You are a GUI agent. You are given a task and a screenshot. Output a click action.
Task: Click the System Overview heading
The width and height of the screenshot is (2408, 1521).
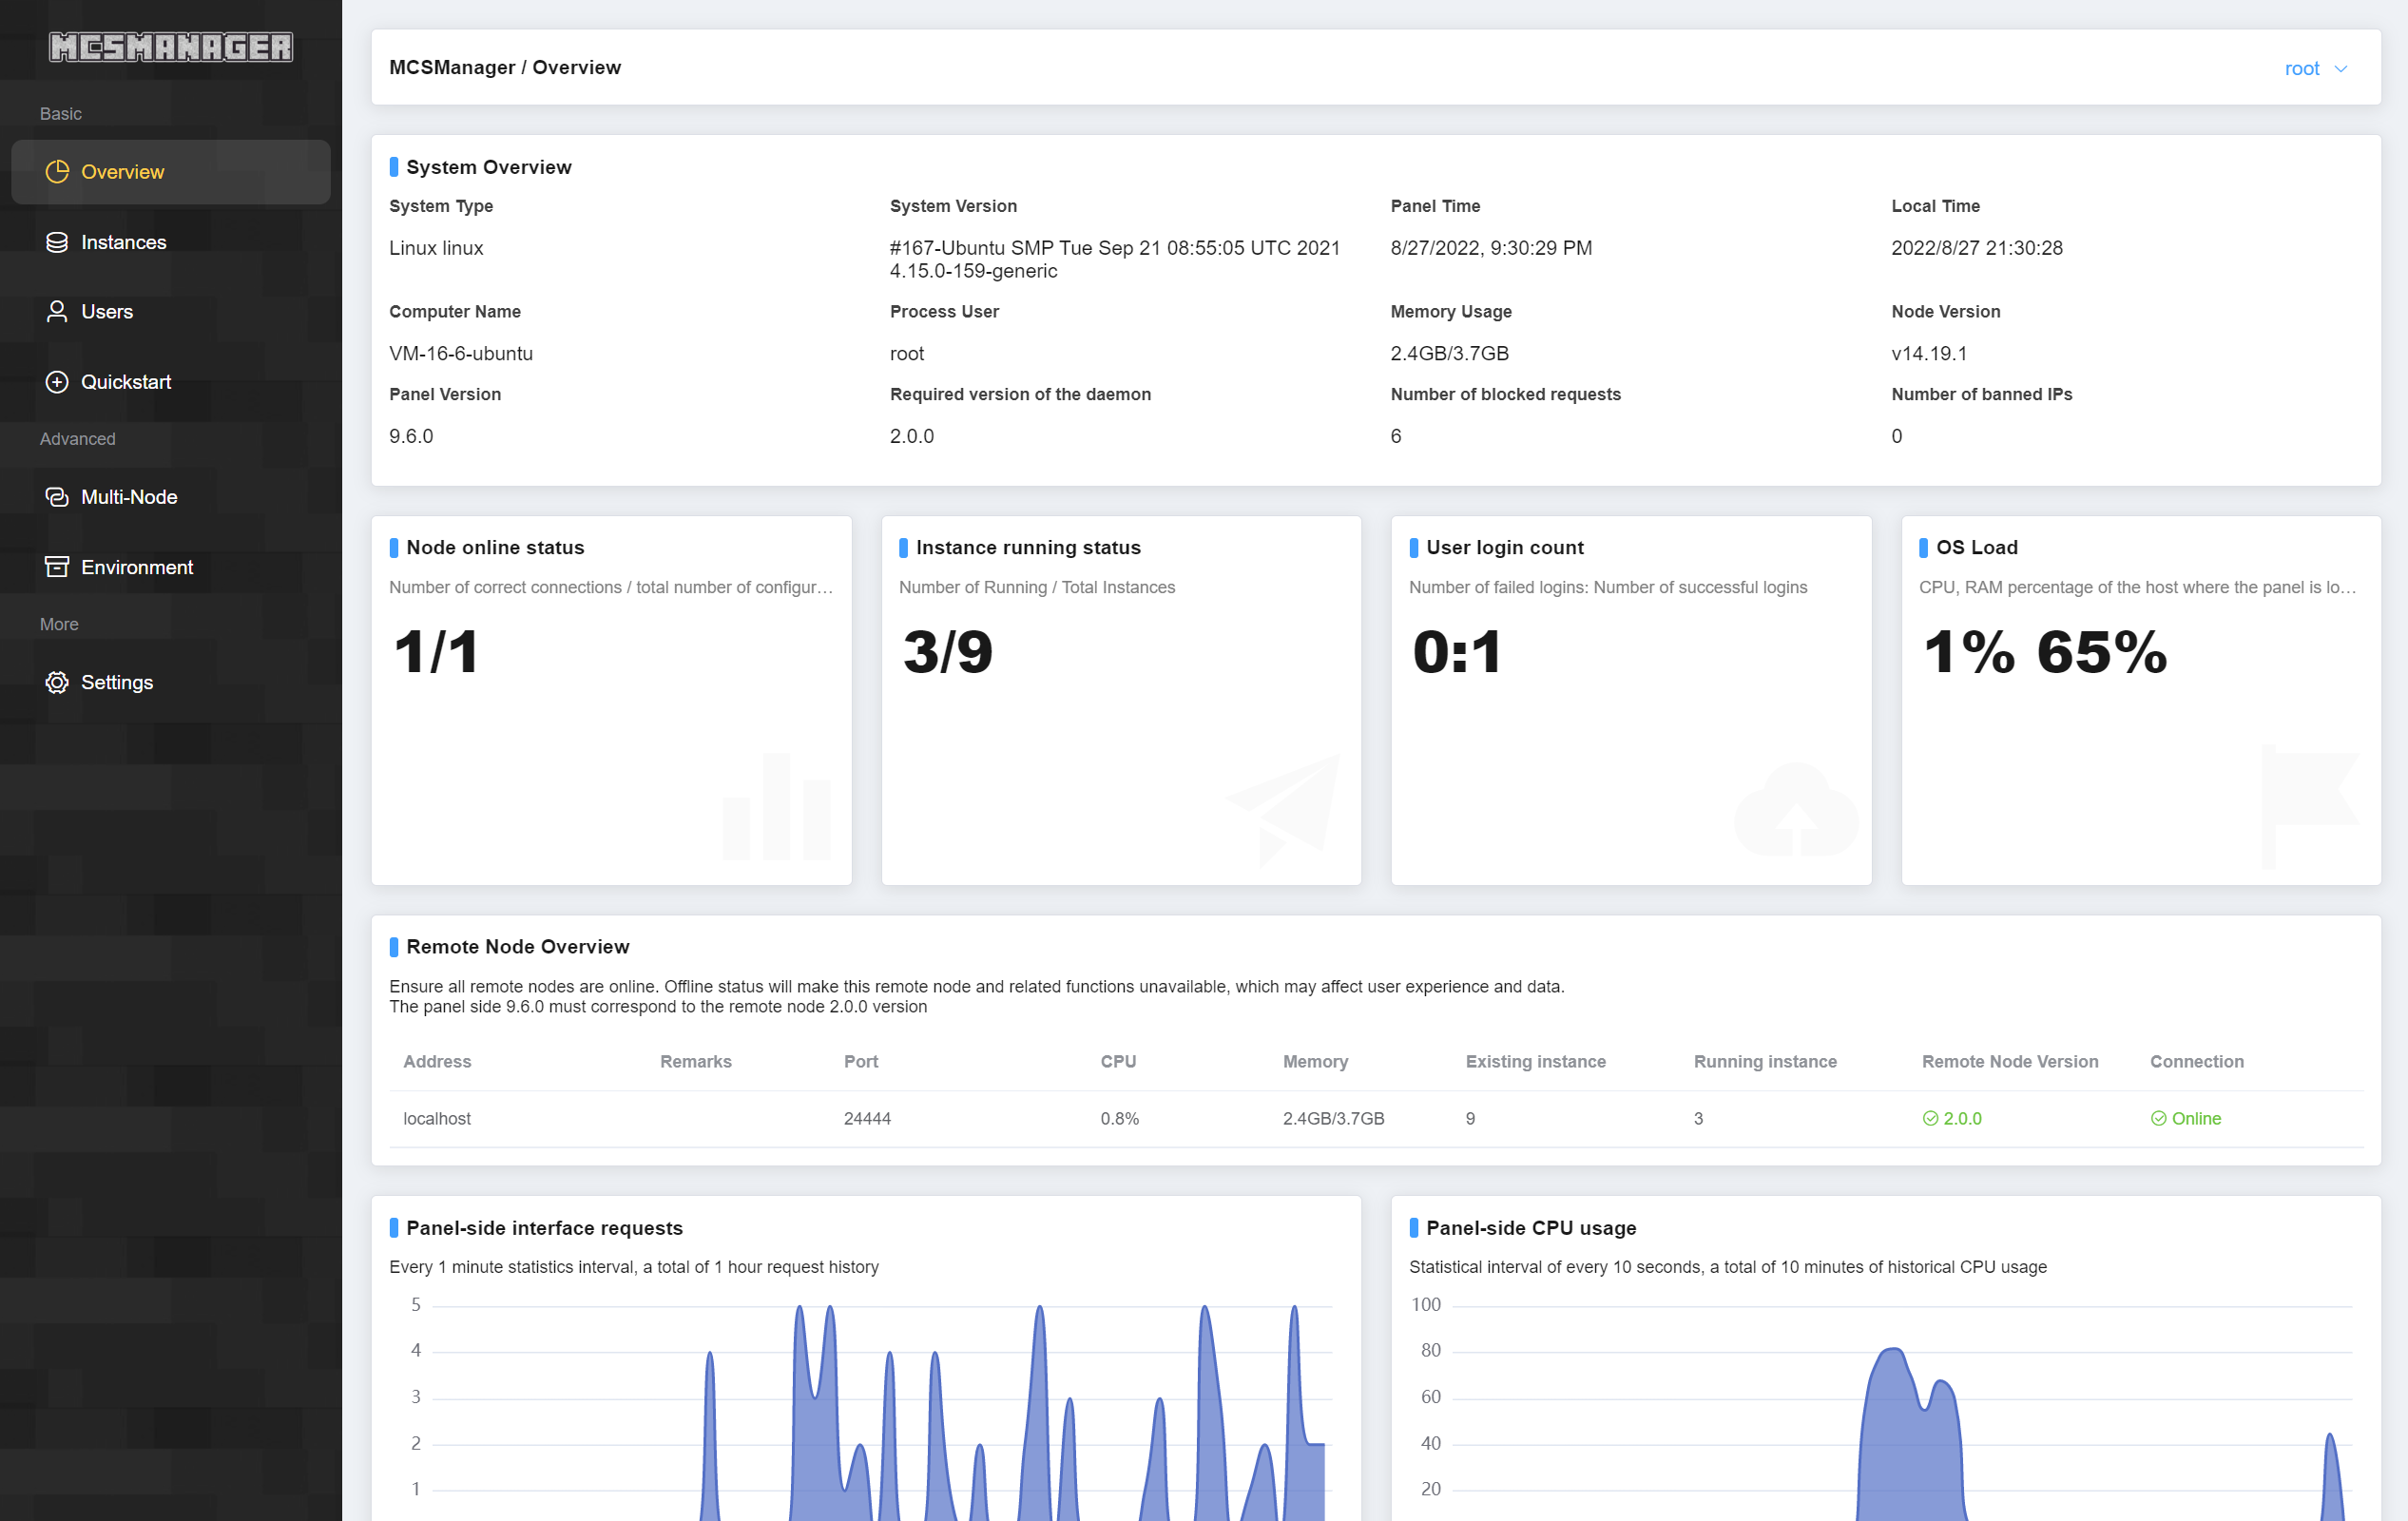click(489, 167)
